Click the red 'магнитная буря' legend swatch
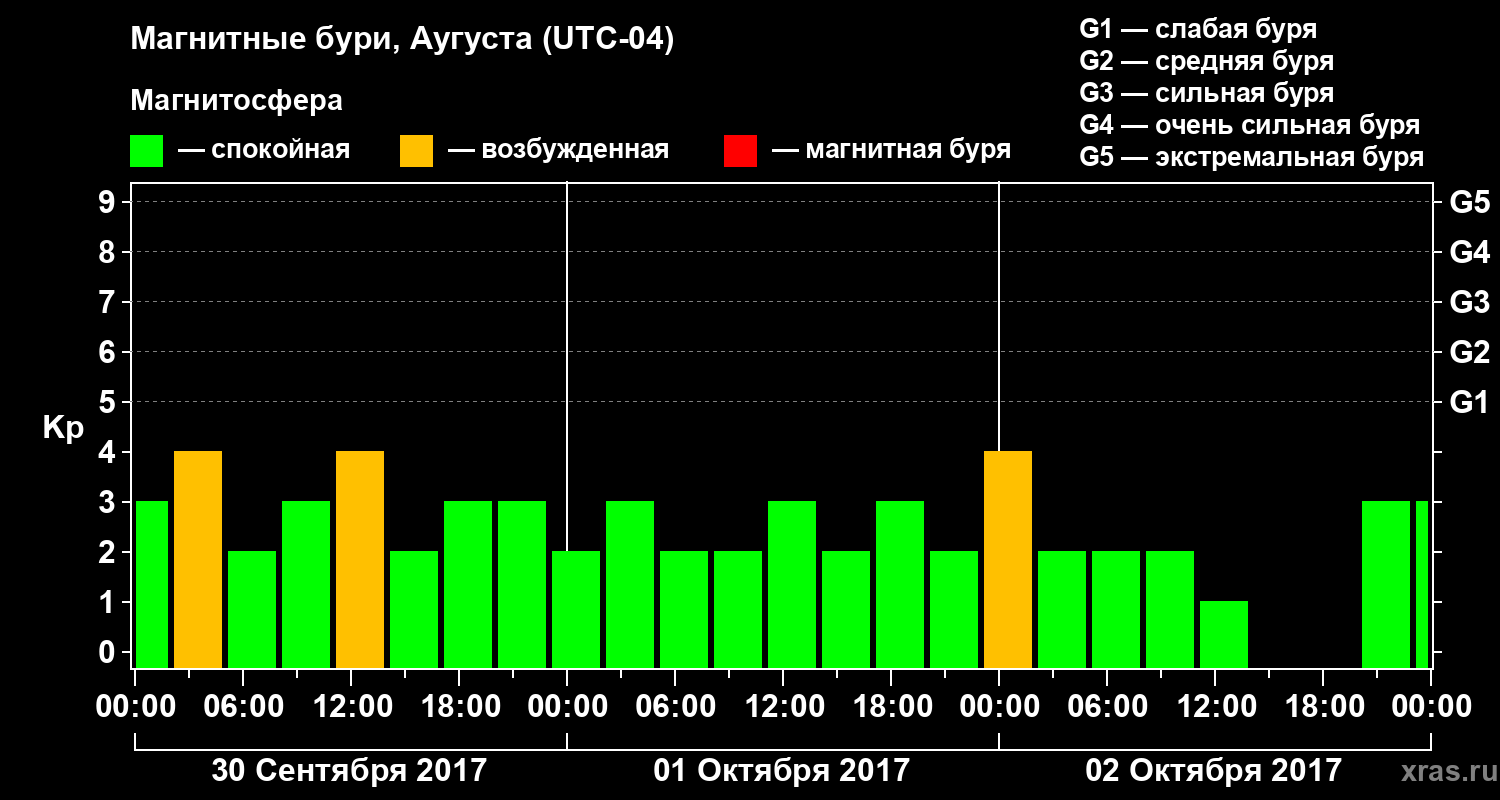 point(741,151)
